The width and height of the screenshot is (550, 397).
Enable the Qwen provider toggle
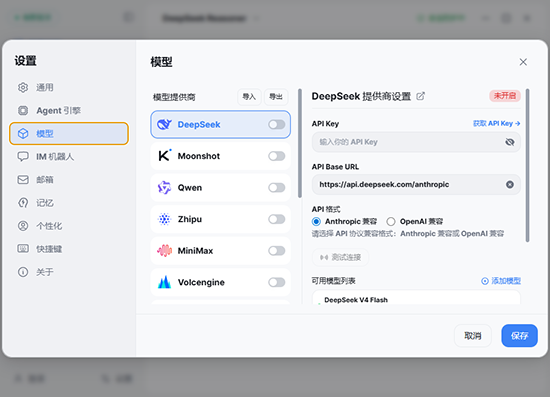(x=277, y=188)
